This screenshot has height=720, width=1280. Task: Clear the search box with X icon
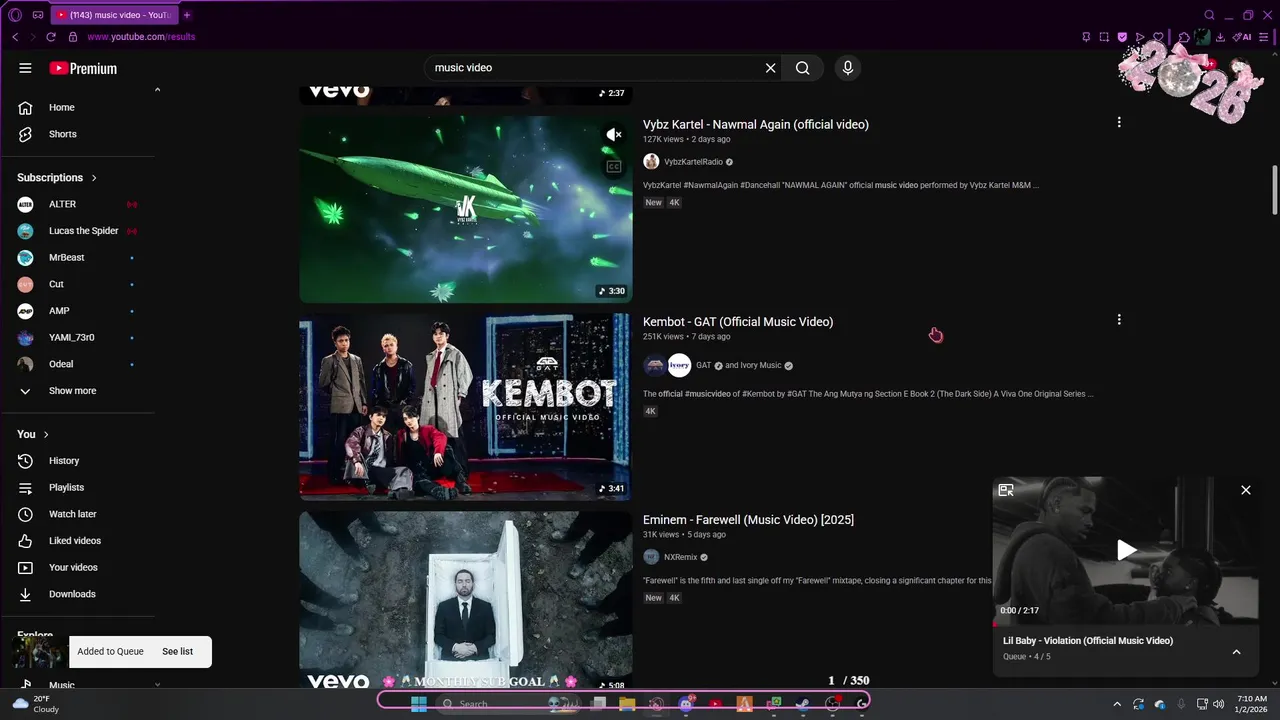tap(770, 68)
